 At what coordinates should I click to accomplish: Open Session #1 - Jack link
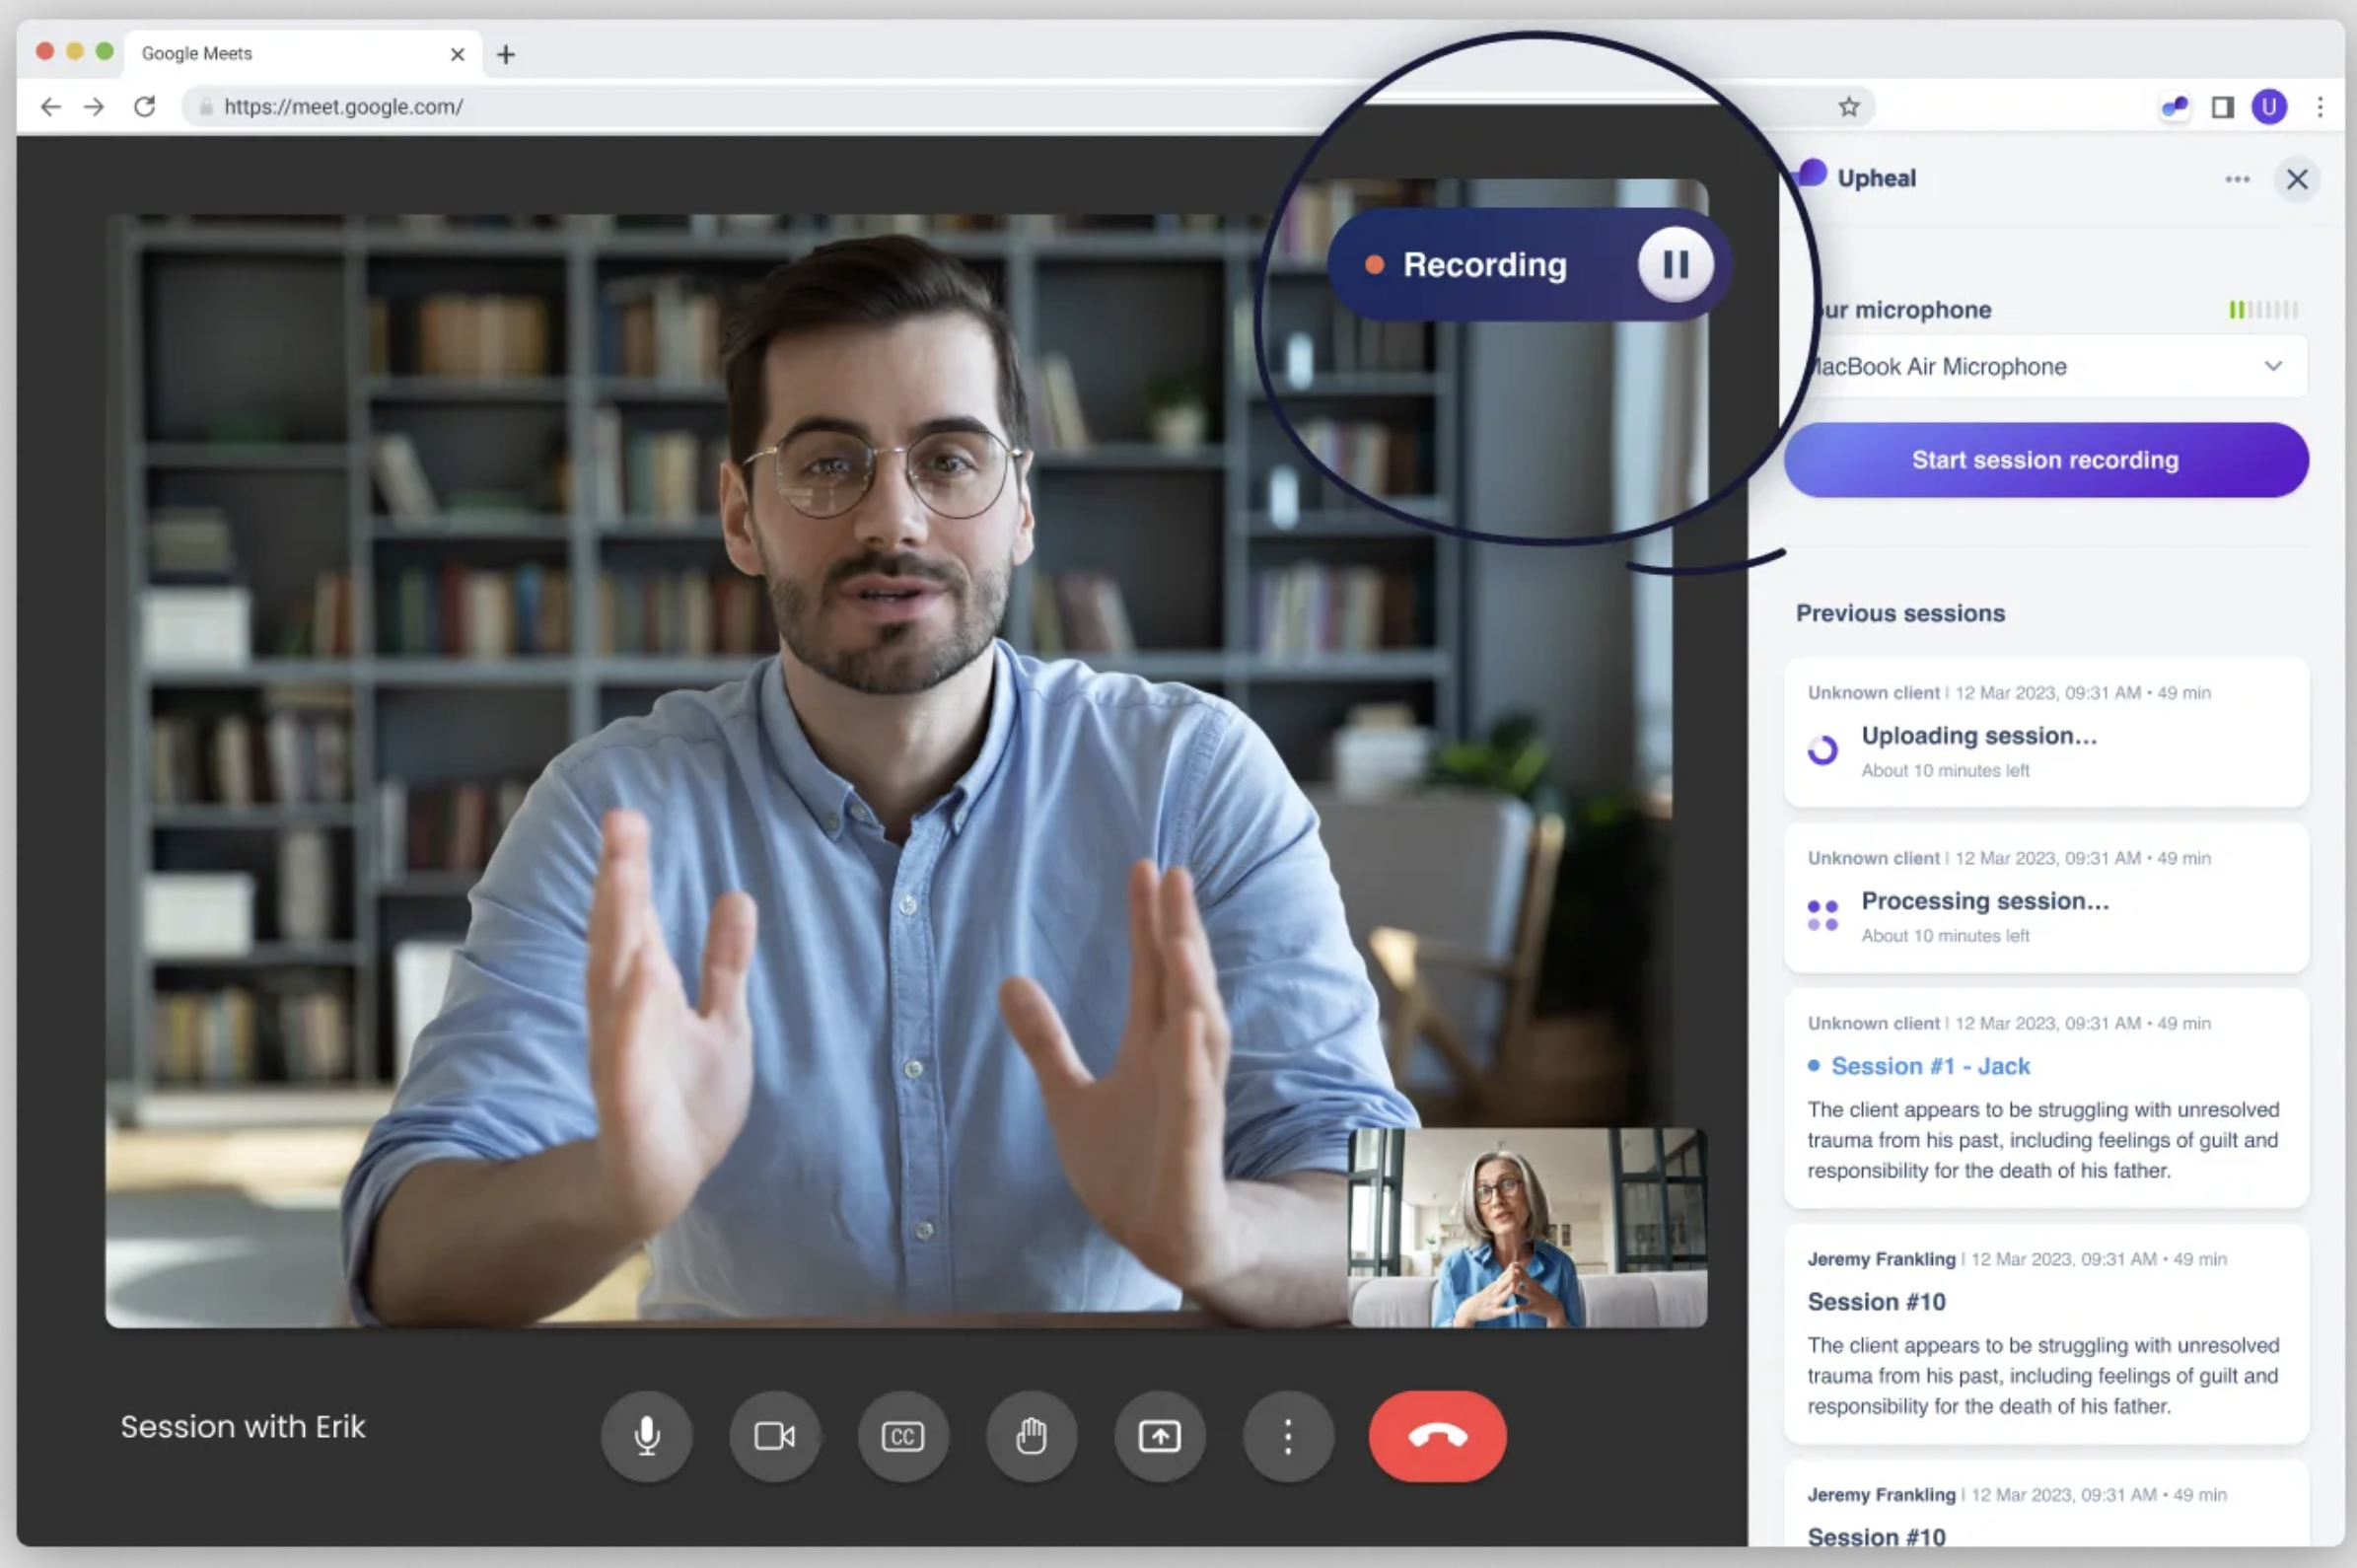point(1930,1066)
